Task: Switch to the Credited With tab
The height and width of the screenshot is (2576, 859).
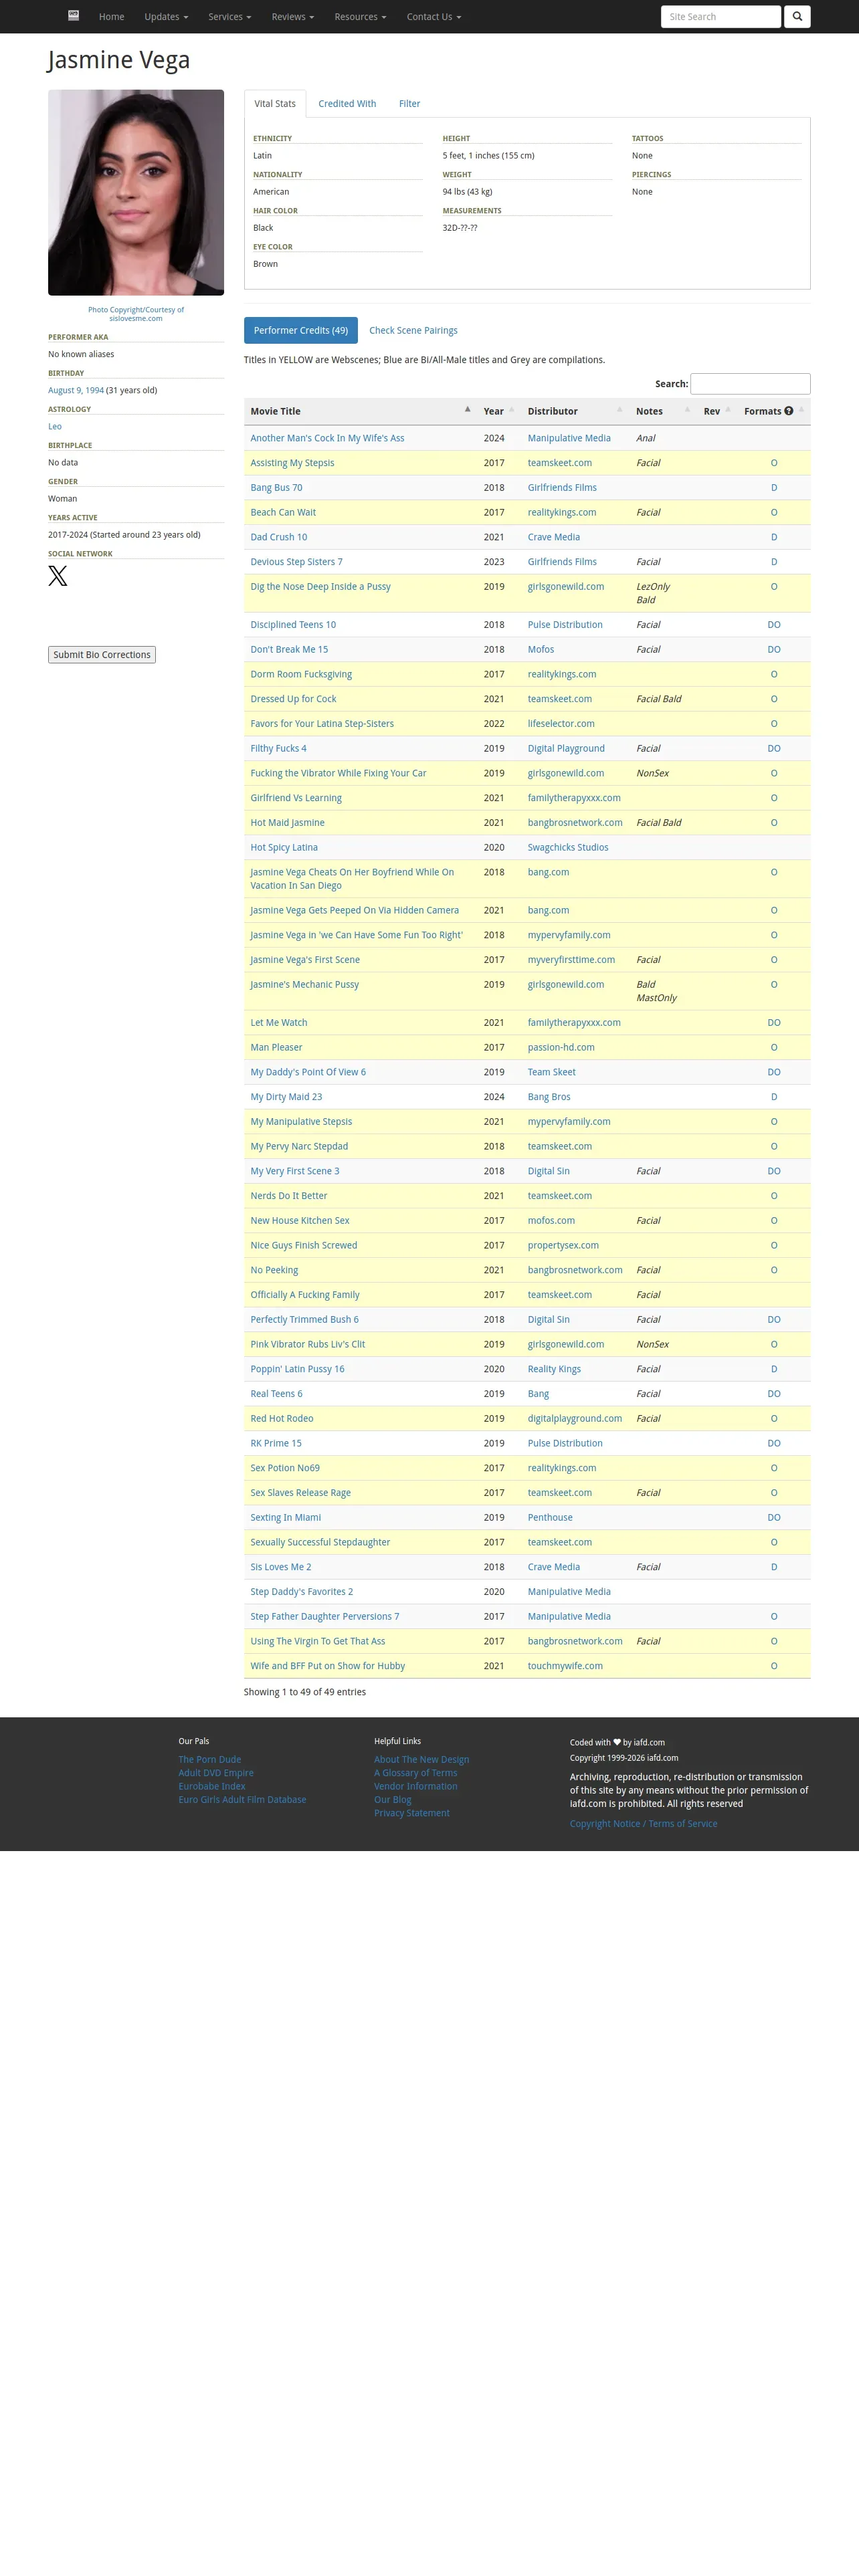Action: (x=347, y=104)
